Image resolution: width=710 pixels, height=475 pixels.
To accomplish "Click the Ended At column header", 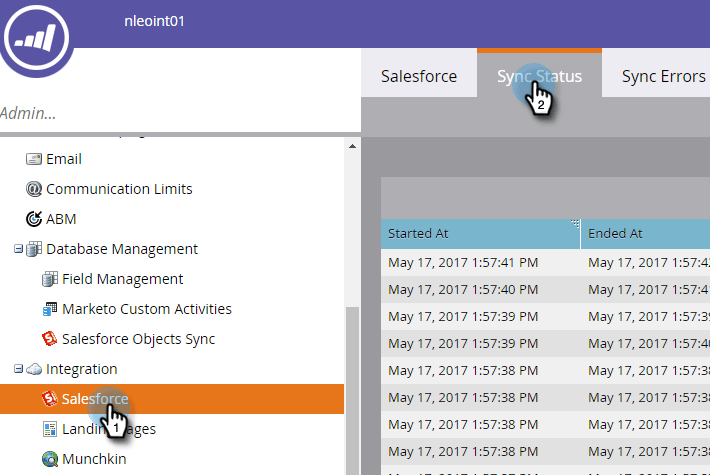I will pos(646,234).
